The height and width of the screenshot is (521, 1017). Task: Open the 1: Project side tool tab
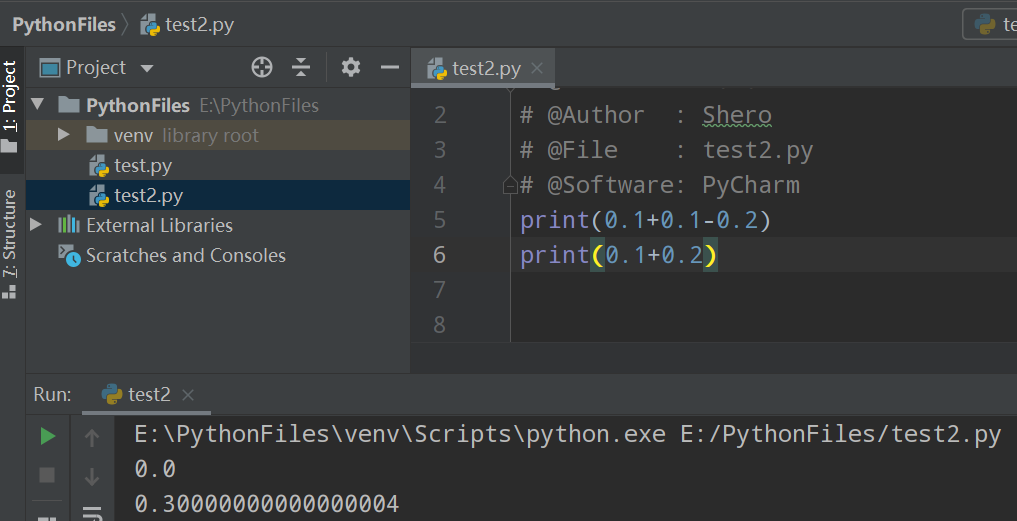(x=10, y=106)
